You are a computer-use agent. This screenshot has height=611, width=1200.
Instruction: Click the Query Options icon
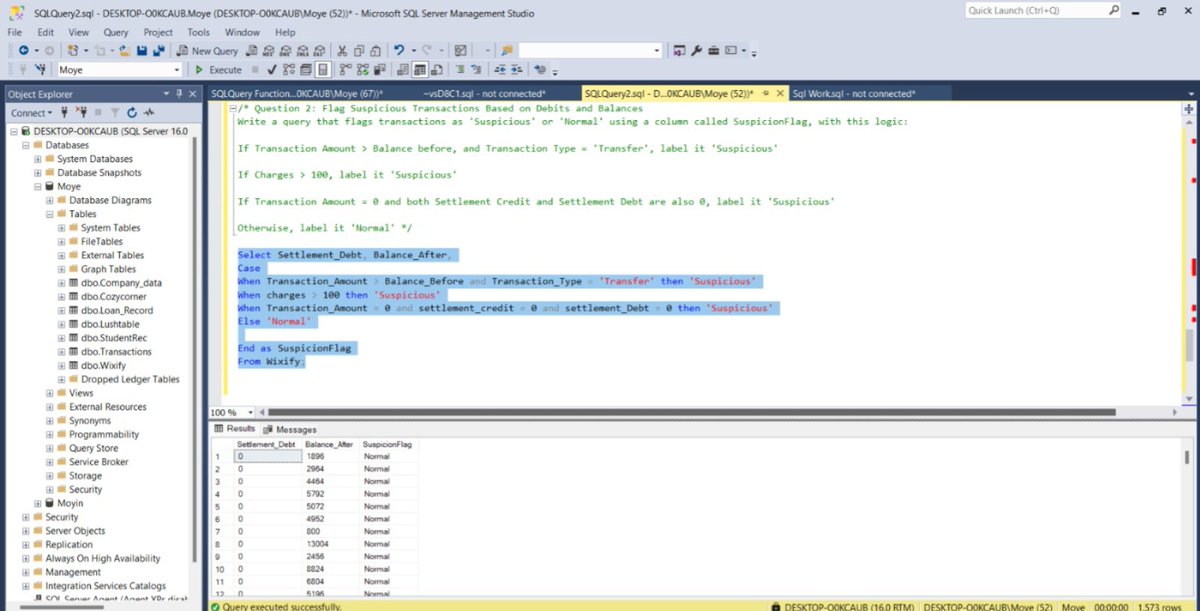304,70
